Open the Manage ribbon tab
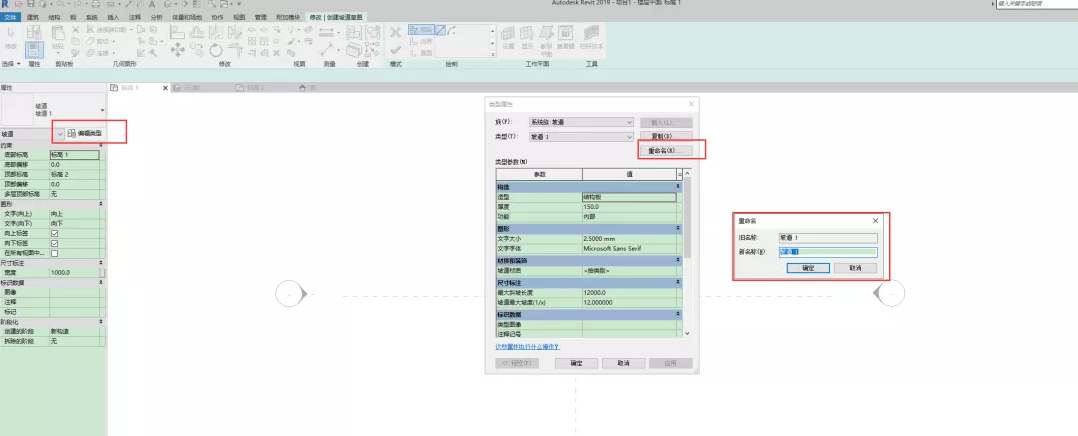The image size is (1078, 436). (x=260, y=16)
